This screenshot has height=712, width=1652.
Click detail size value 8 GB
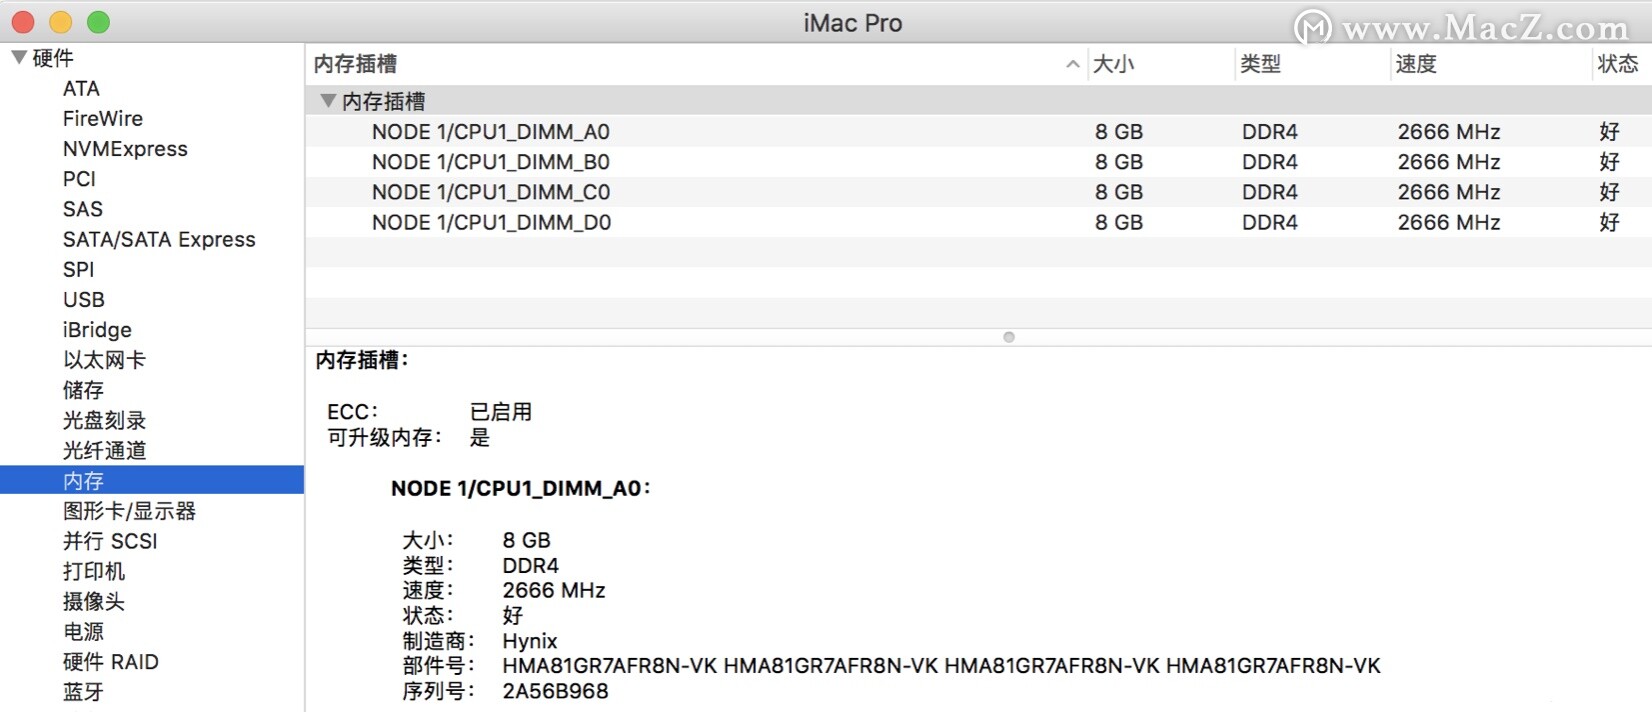(x=526, y=541)
